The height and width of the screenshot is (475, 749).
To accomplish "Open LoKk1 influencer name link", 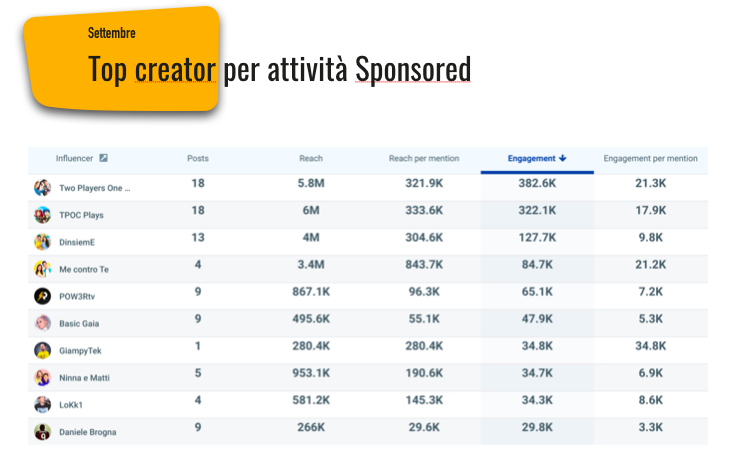I will pos(71,405).
